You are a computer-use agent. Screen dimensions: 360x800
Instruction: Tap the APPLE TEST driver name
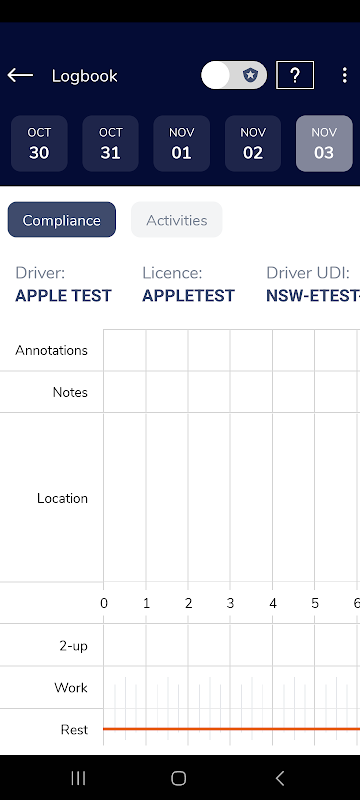coord(63,295)
